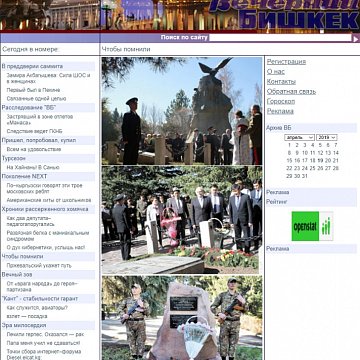
Task: Open the Чтобы помнили section in the sidebar
Action: [x=22, y=257]
